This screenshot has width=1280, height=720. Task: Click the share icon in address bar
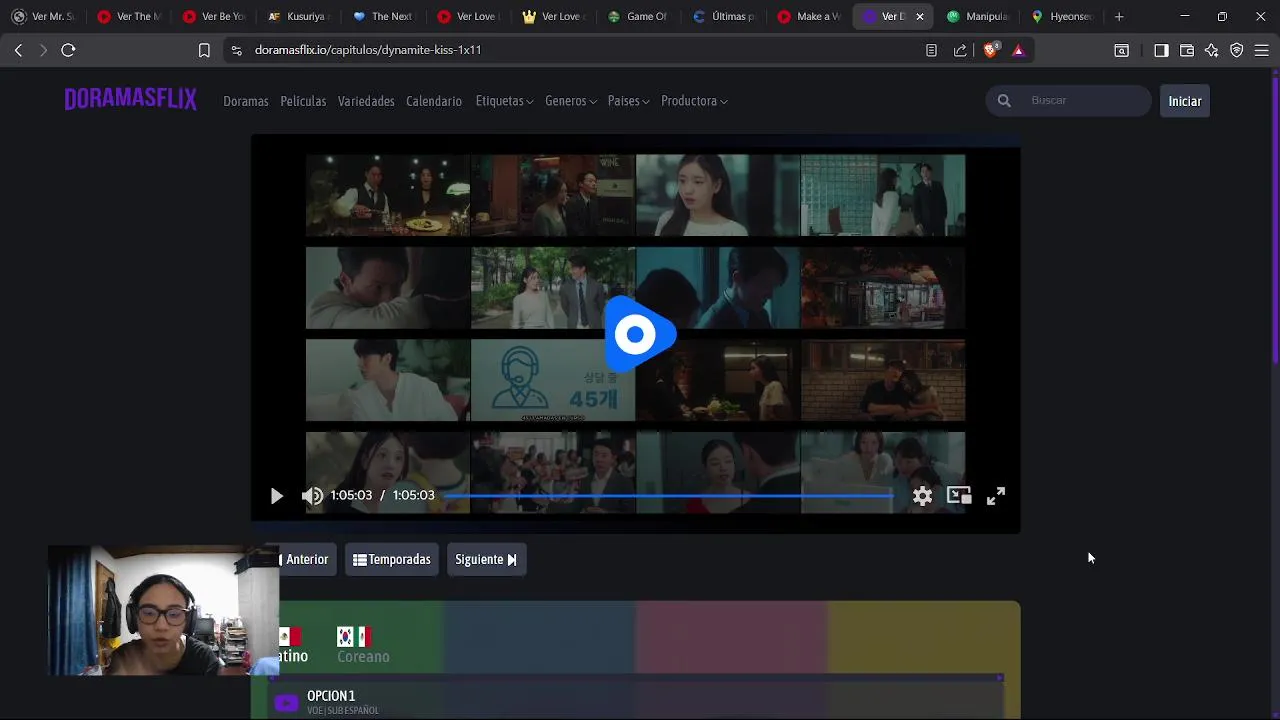tap(960, 50)
